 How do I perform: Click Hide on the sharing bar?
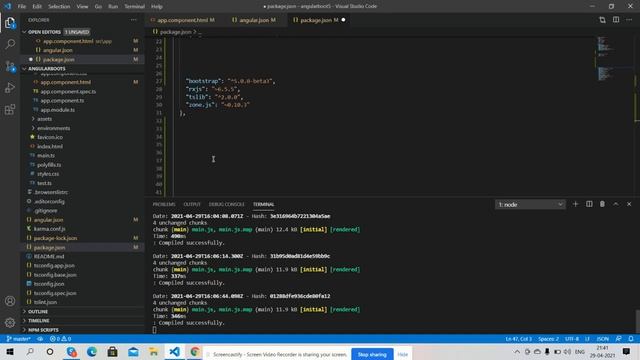click(x=403, y=354)
